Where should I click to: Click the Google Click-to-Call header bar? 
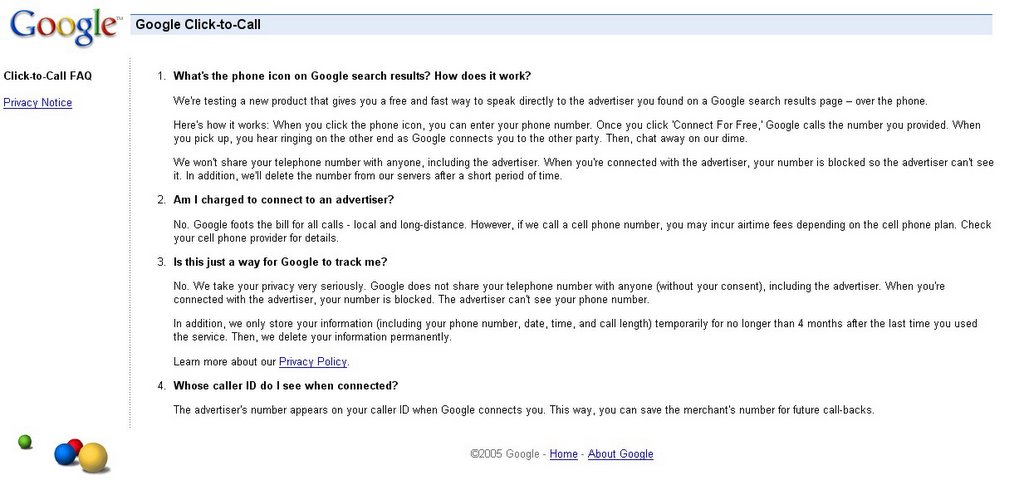[x=561, y=25]
